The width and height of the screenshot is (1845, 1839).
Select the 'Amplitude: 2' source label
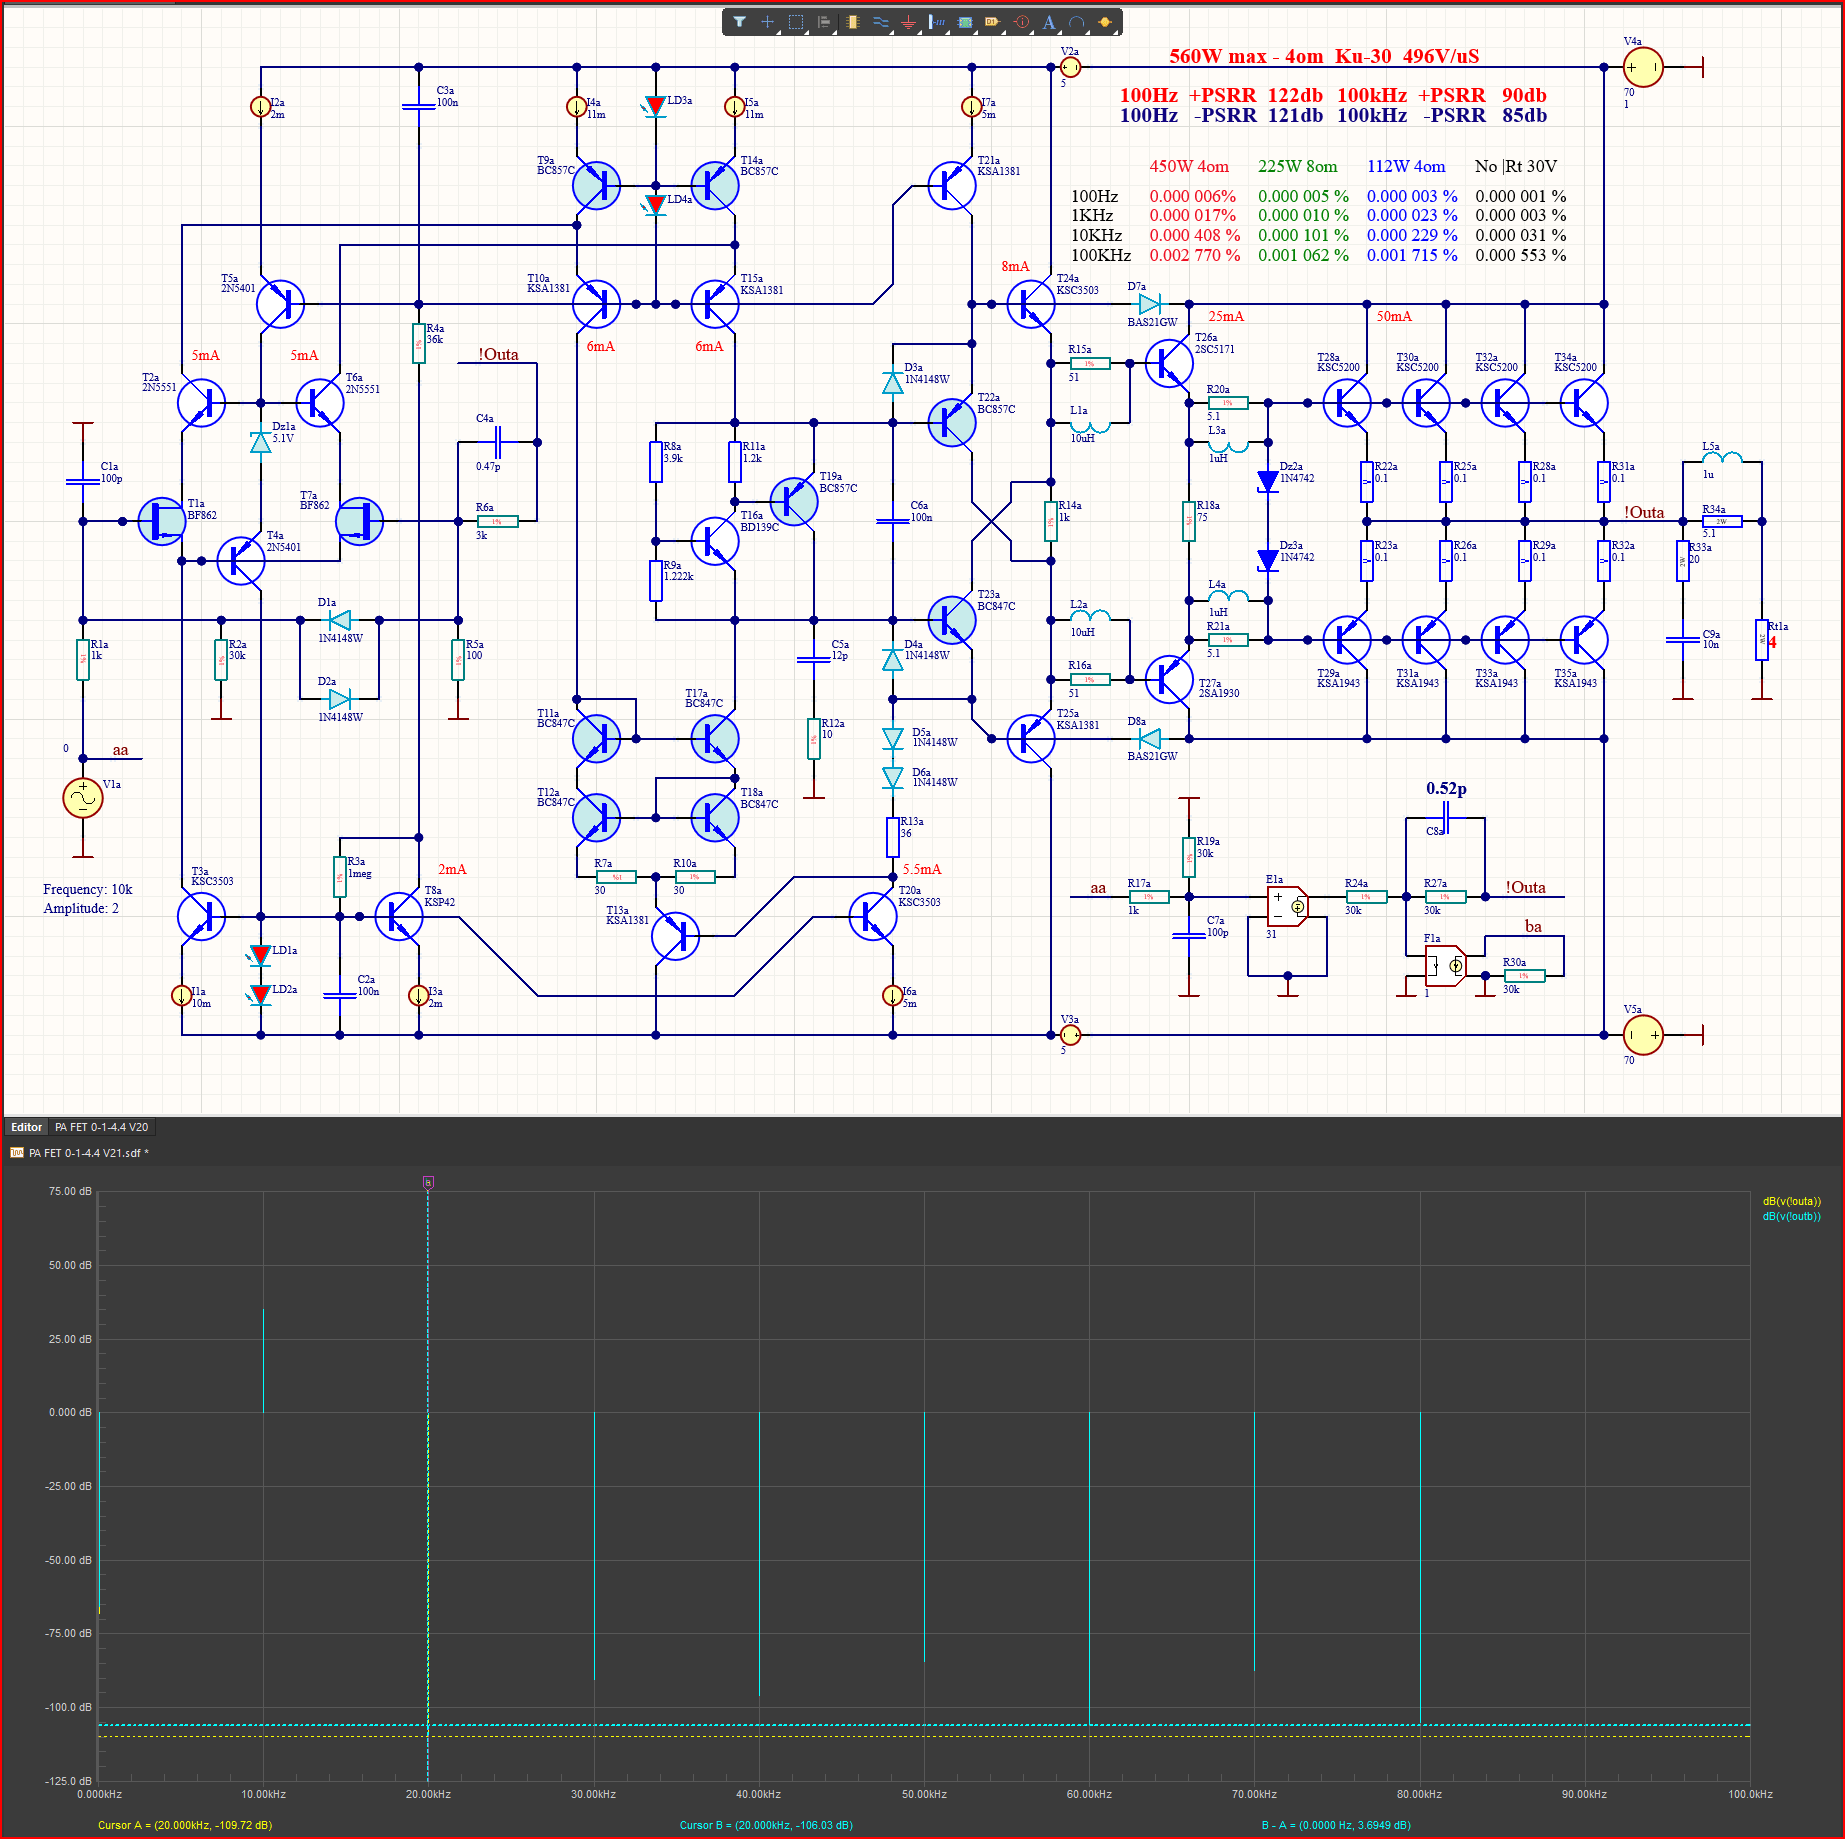[80, 908]
